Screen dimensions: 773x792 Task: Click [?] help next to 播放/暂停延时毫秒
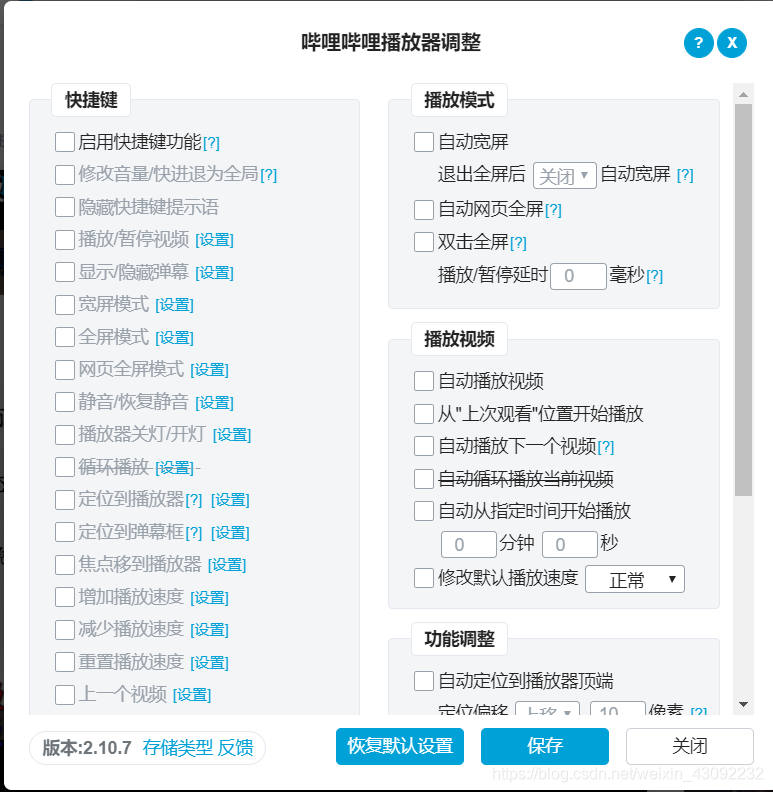tap(654, 276)
